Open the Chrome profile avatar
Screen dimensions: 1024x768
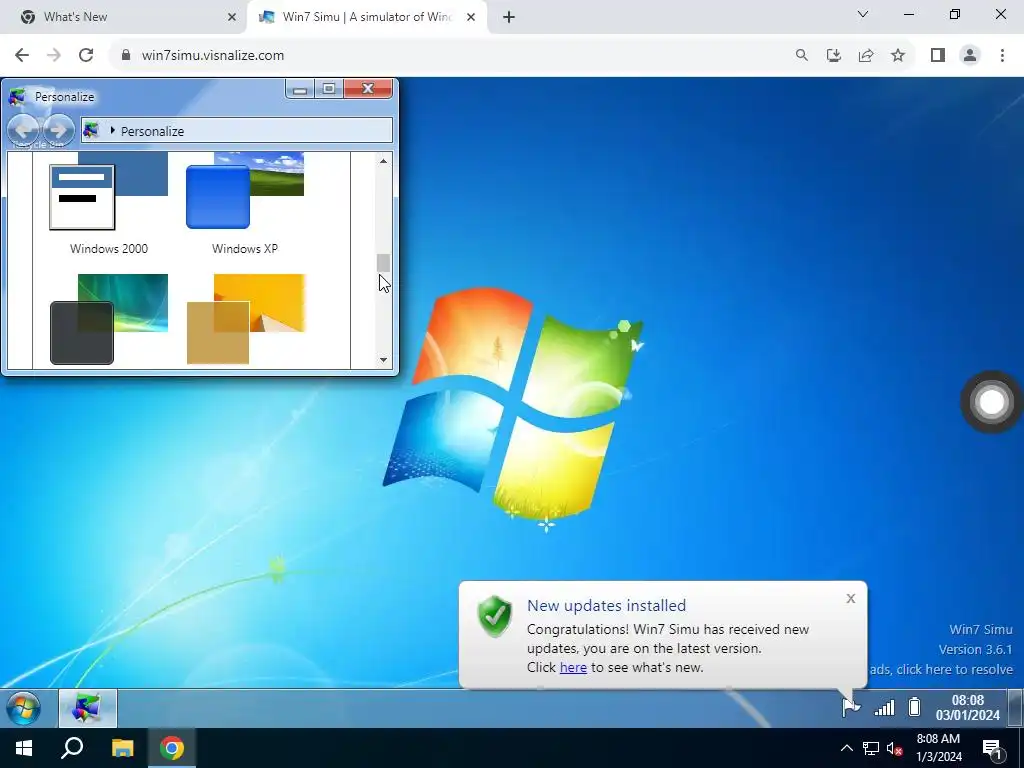(x=970, y=56)
